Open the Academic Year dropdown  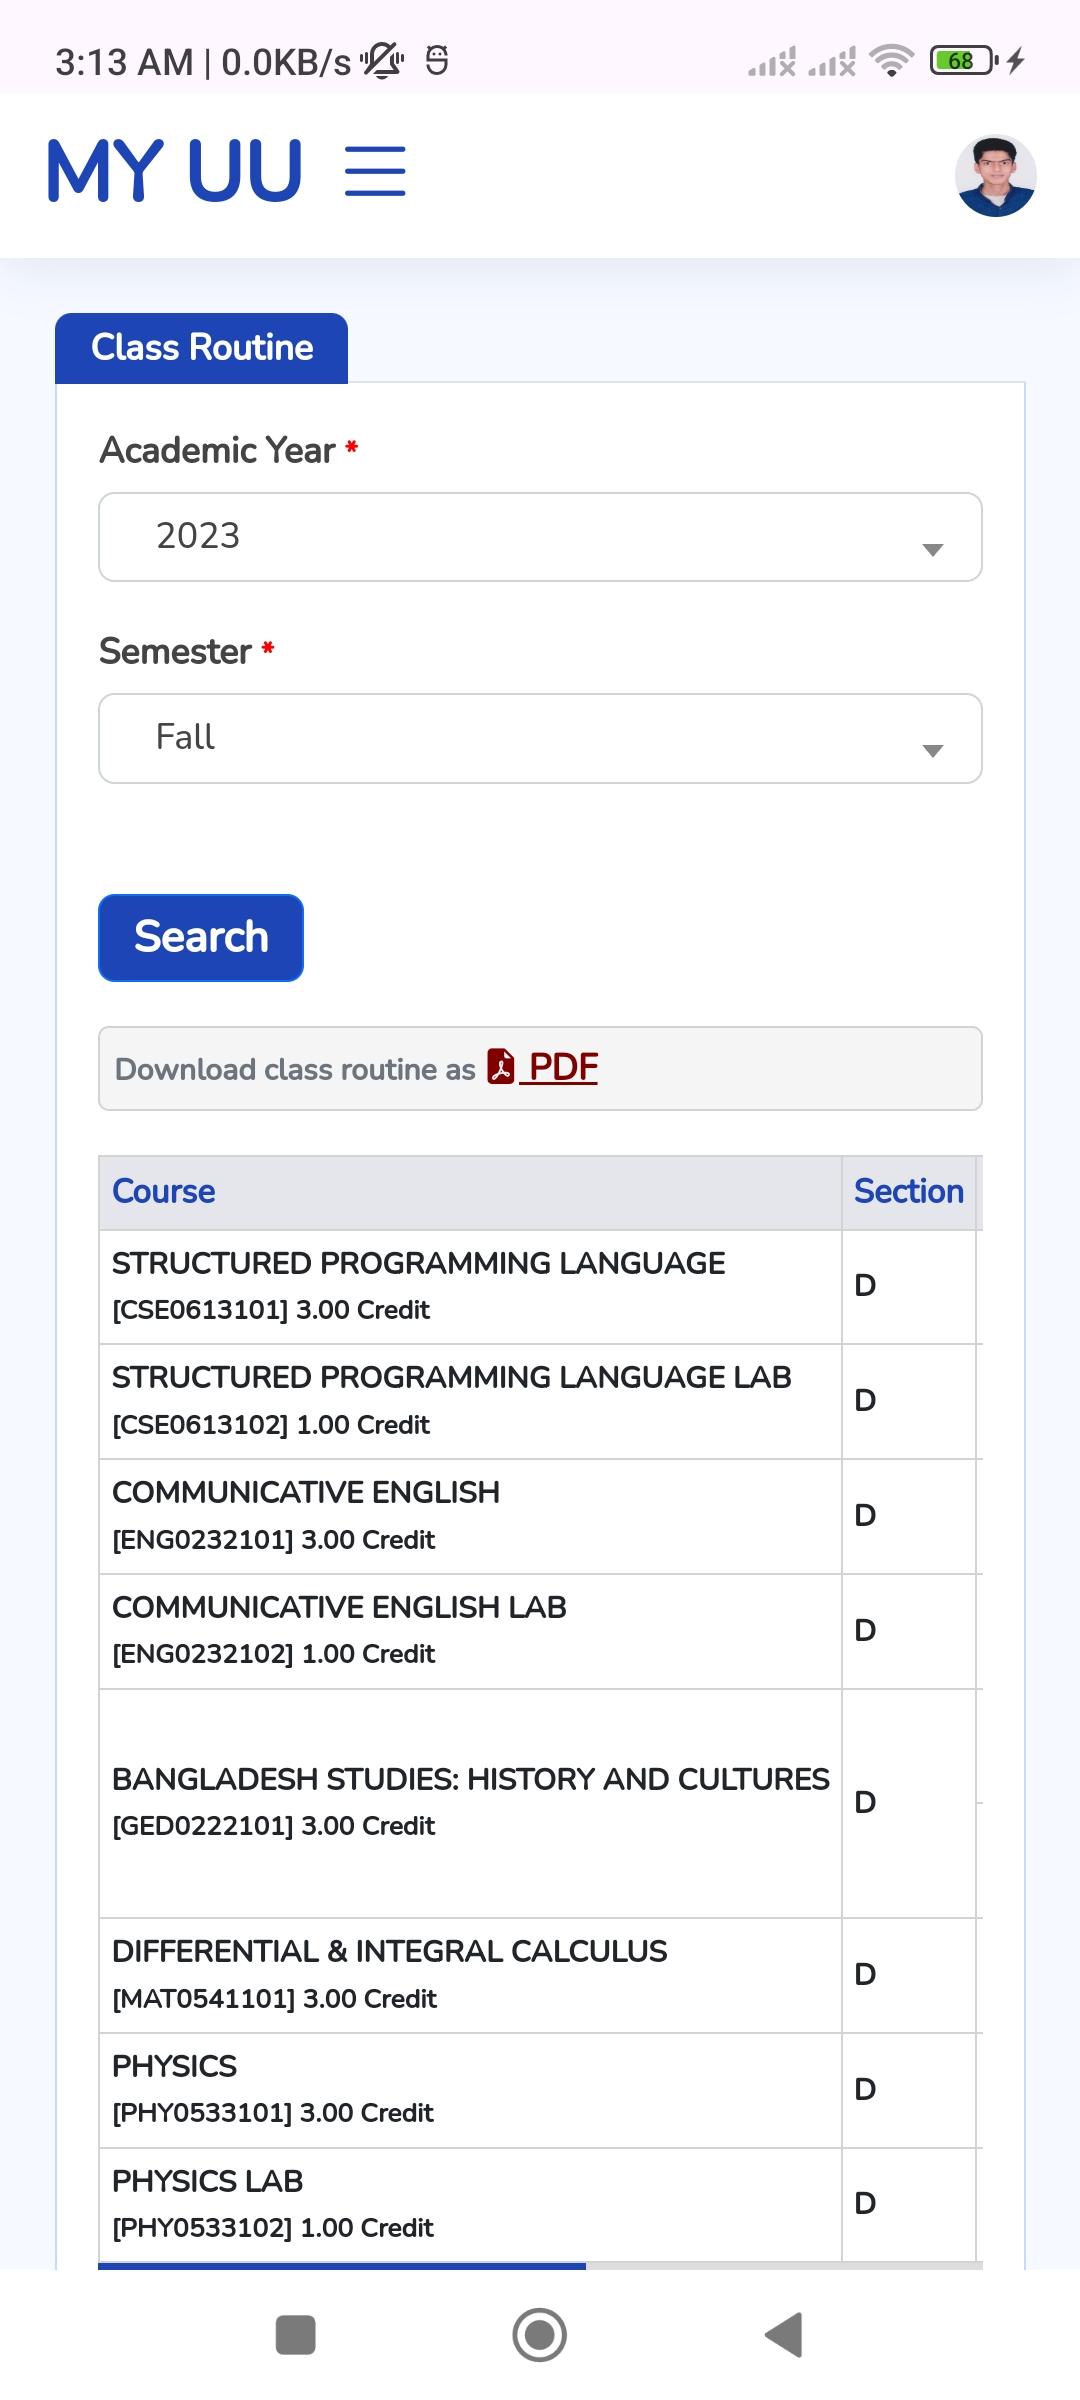tap(540, 537)
